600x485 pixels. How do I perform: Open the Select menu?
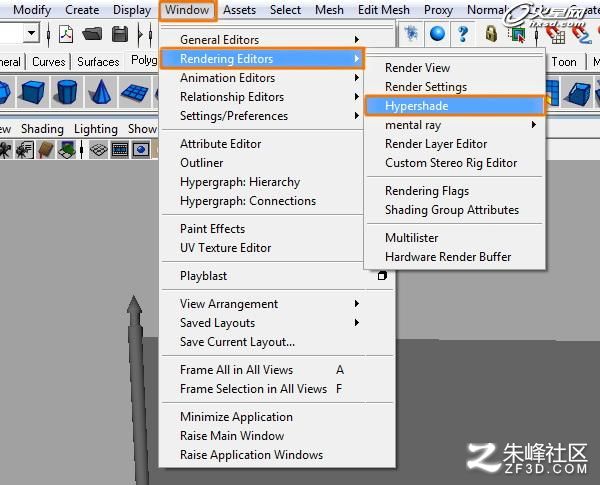[x=285, y=10]
